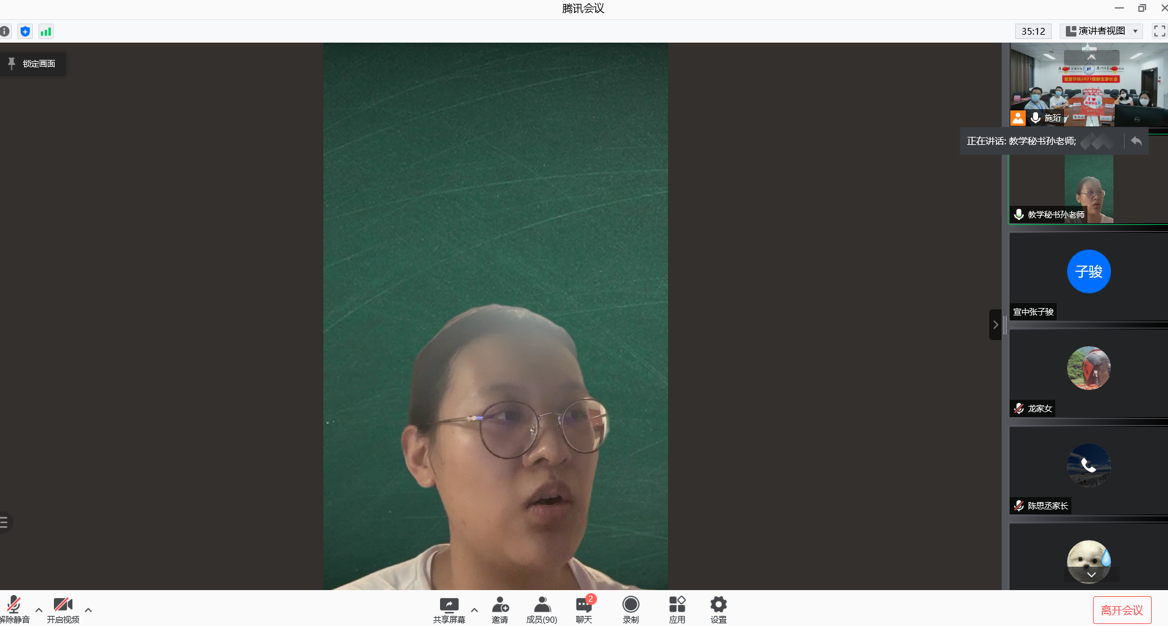
Task: Open the Speaker View (演讲者视图) dropdown
Action: [1101, 31]
